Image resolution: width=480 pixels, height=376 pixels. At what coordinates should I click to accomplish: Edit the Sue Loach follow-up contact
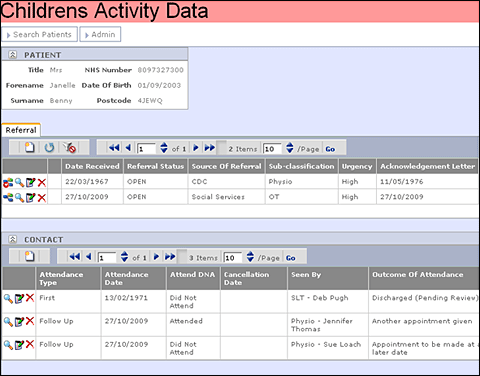[x=19, y=345]
